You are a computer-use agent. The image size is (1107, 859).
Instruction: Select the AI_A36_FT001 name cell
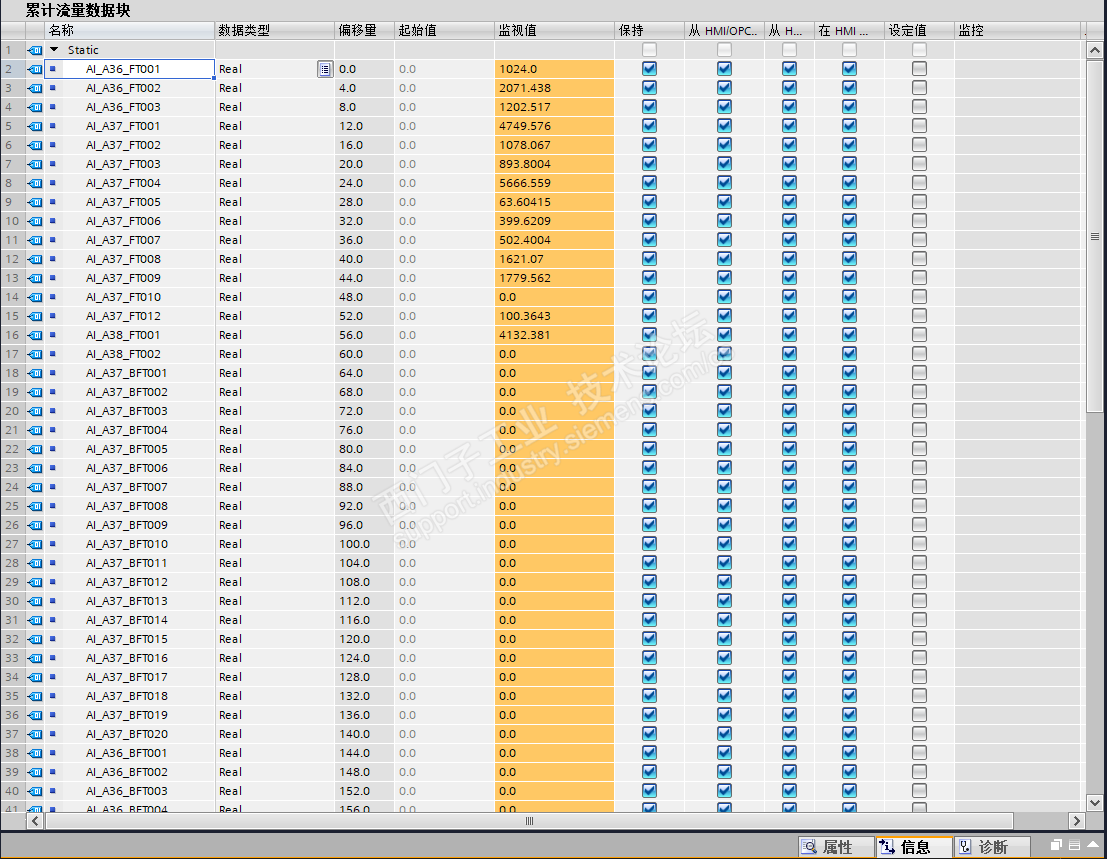[x=130, y=69]
